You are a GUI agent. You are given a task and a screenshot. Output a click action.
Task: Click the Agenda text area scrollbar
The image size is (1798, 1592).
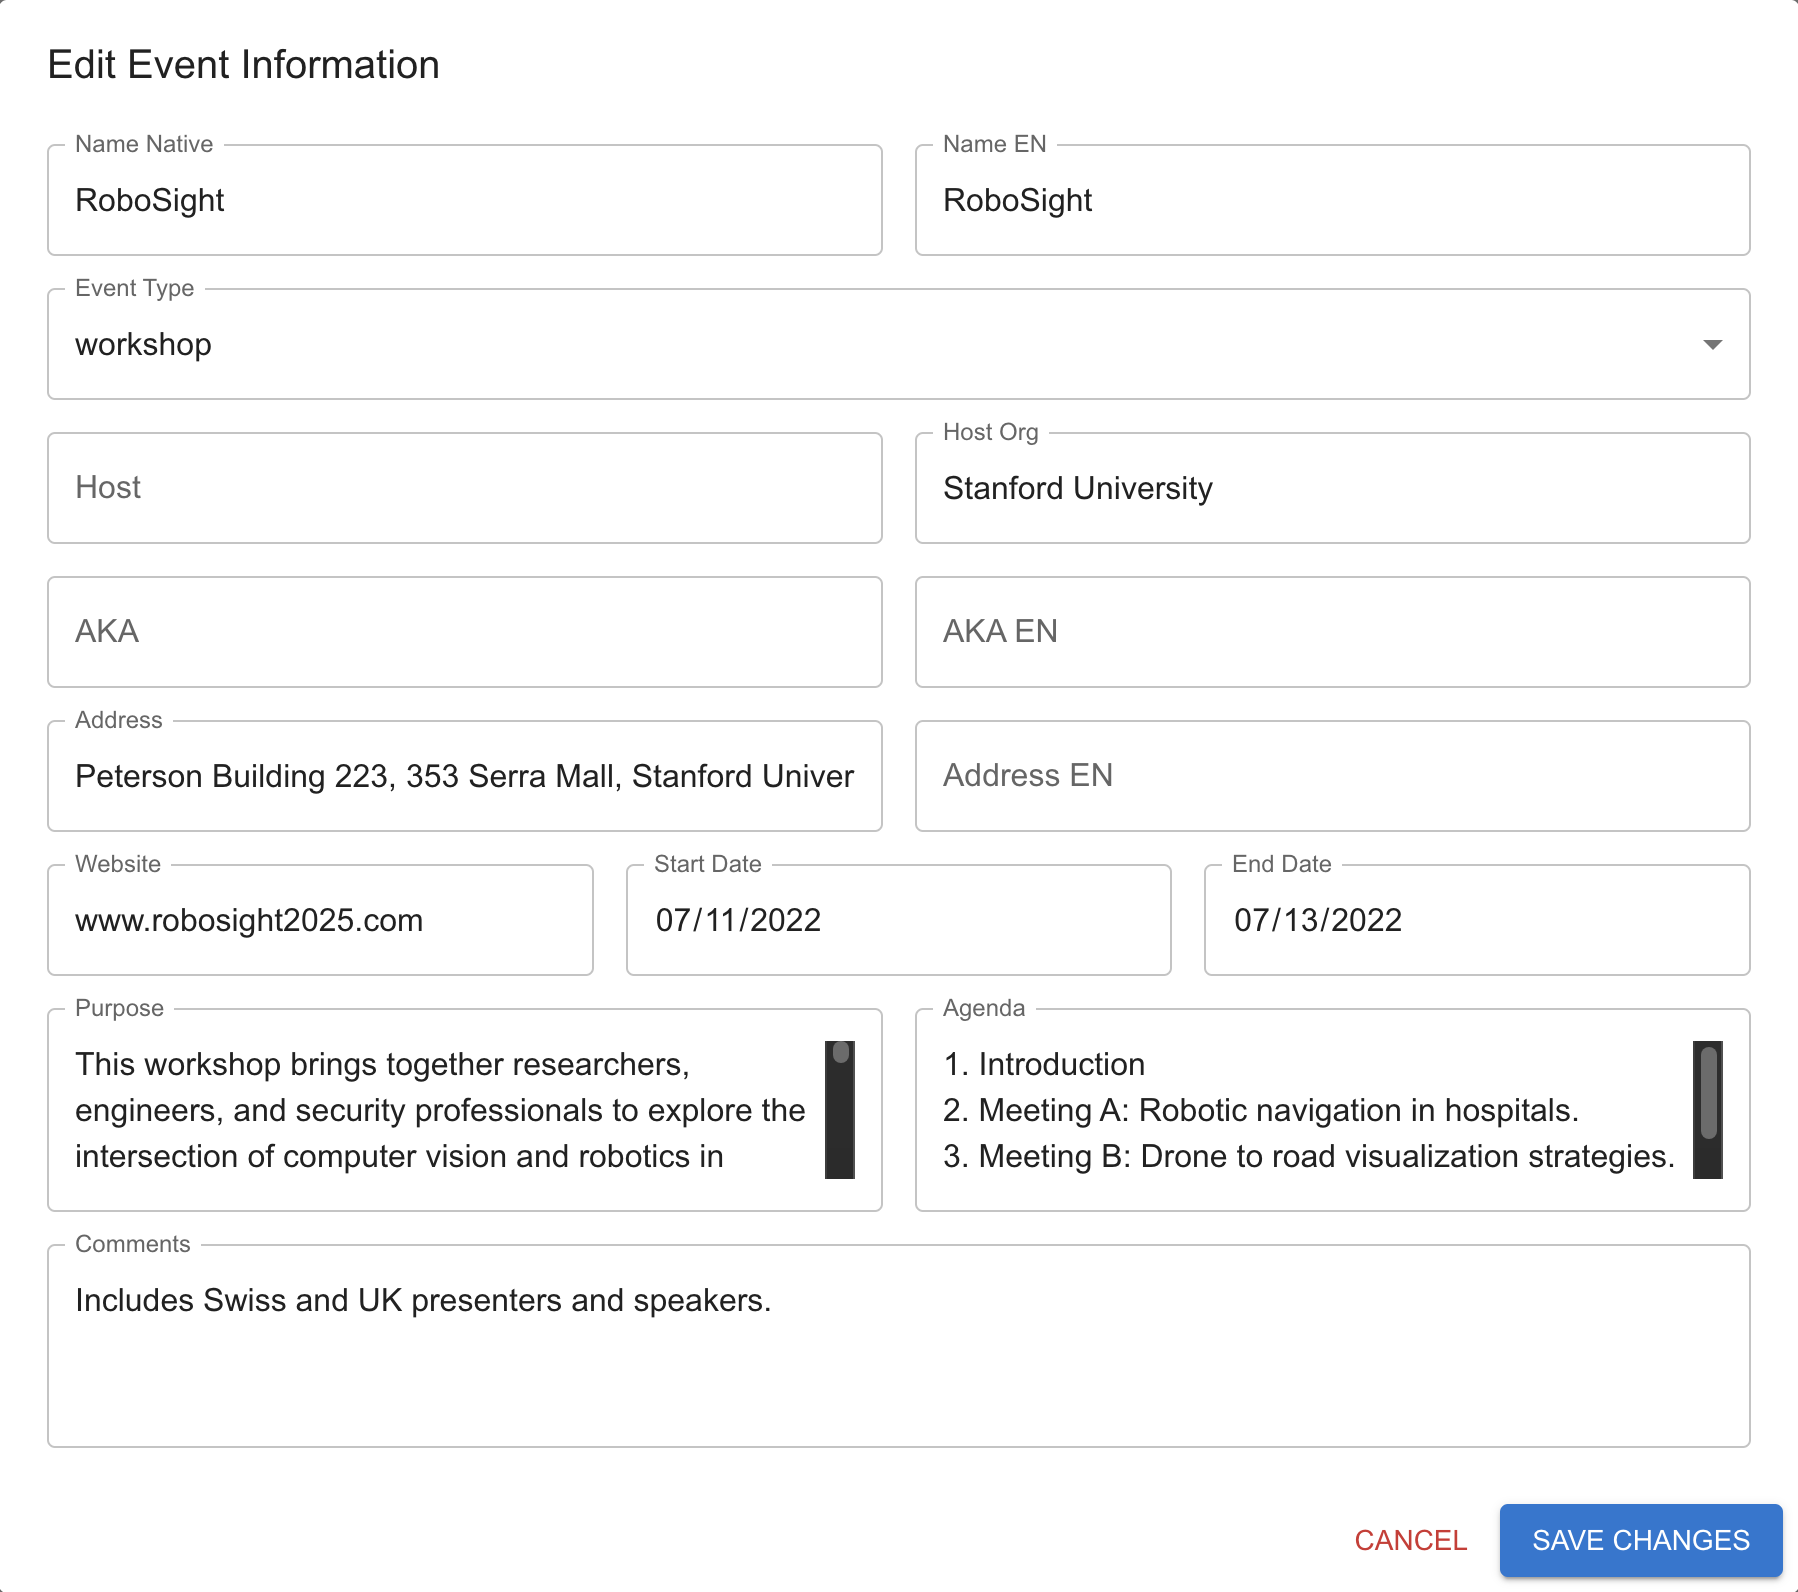(x=1708, y=1110)
